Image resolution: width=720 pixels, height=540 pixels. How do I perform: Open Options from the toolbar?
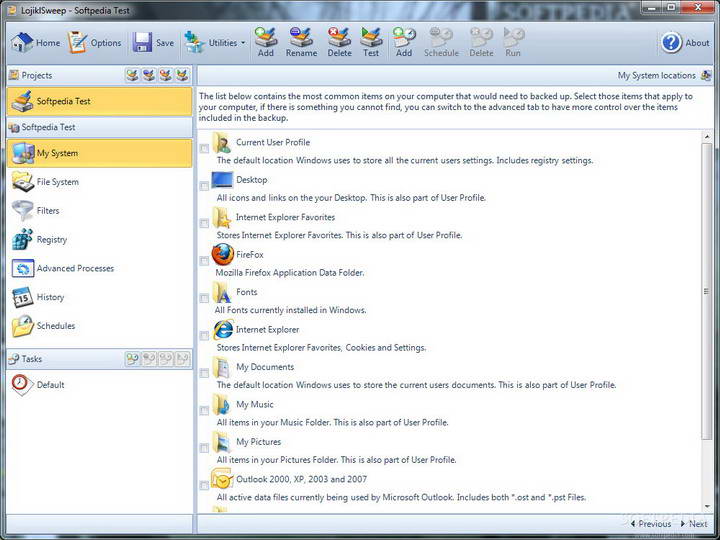pos(95,43)
